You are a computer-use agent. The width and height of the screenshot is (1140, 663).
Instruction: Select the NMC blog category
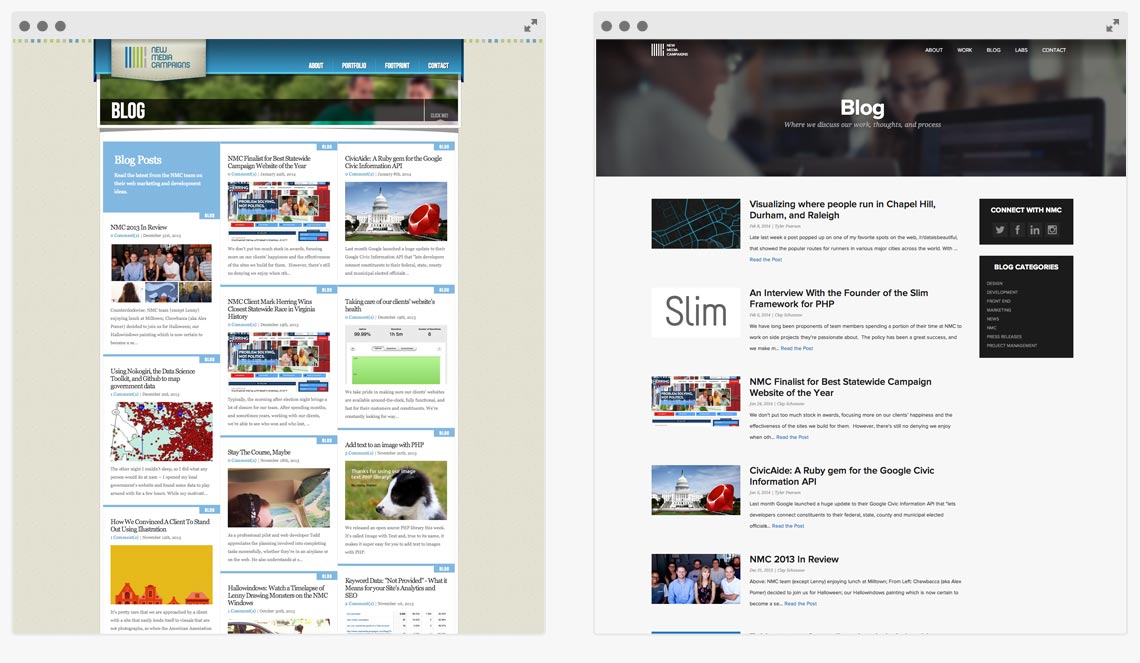[991, 328]
